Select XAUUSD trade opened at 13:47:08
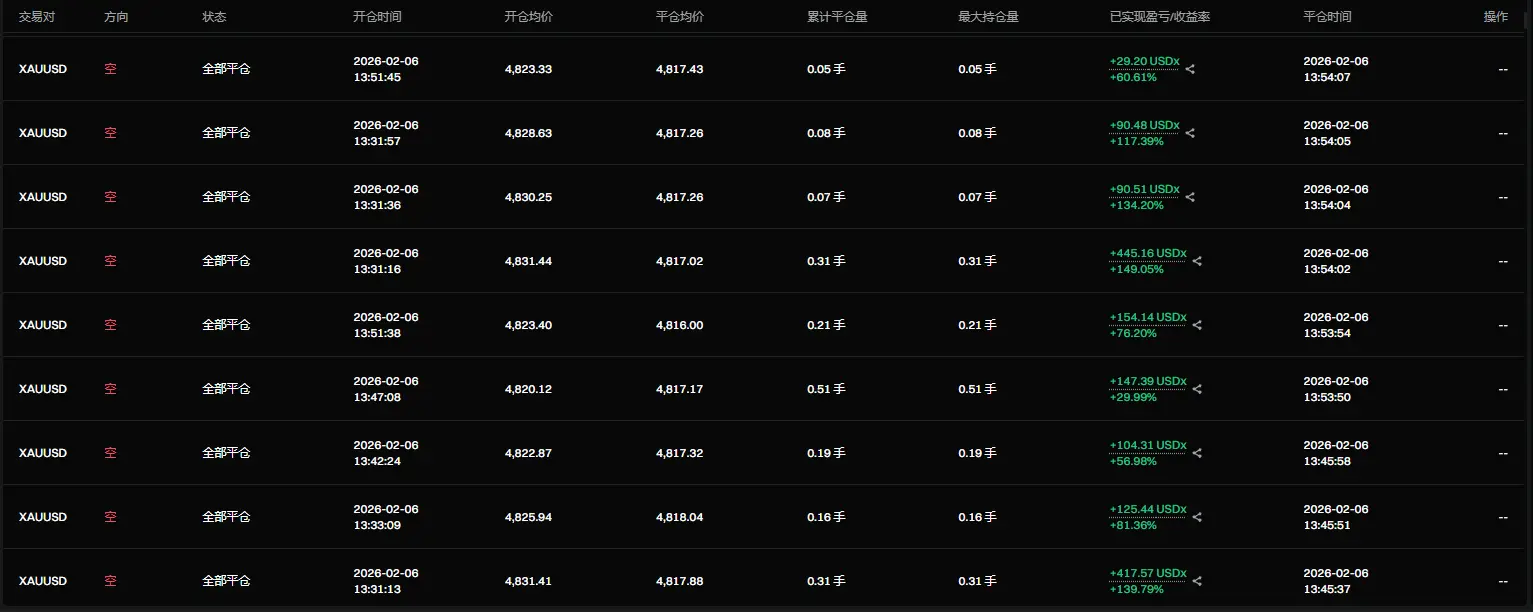This screenshot has width=1533, height=612. (43, 389)
